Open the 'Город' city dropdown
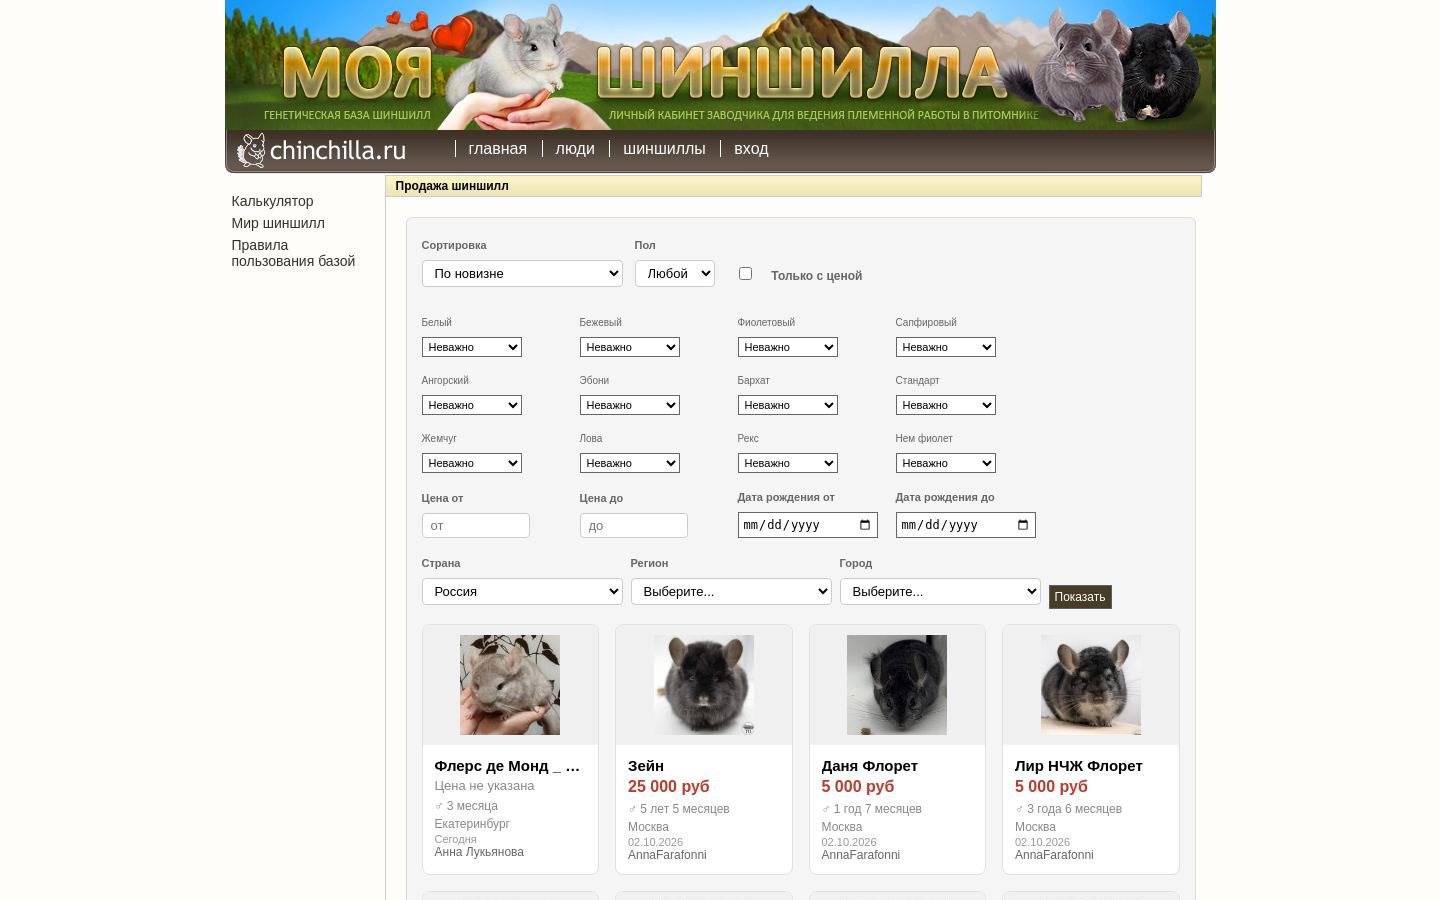 (940, 591)
